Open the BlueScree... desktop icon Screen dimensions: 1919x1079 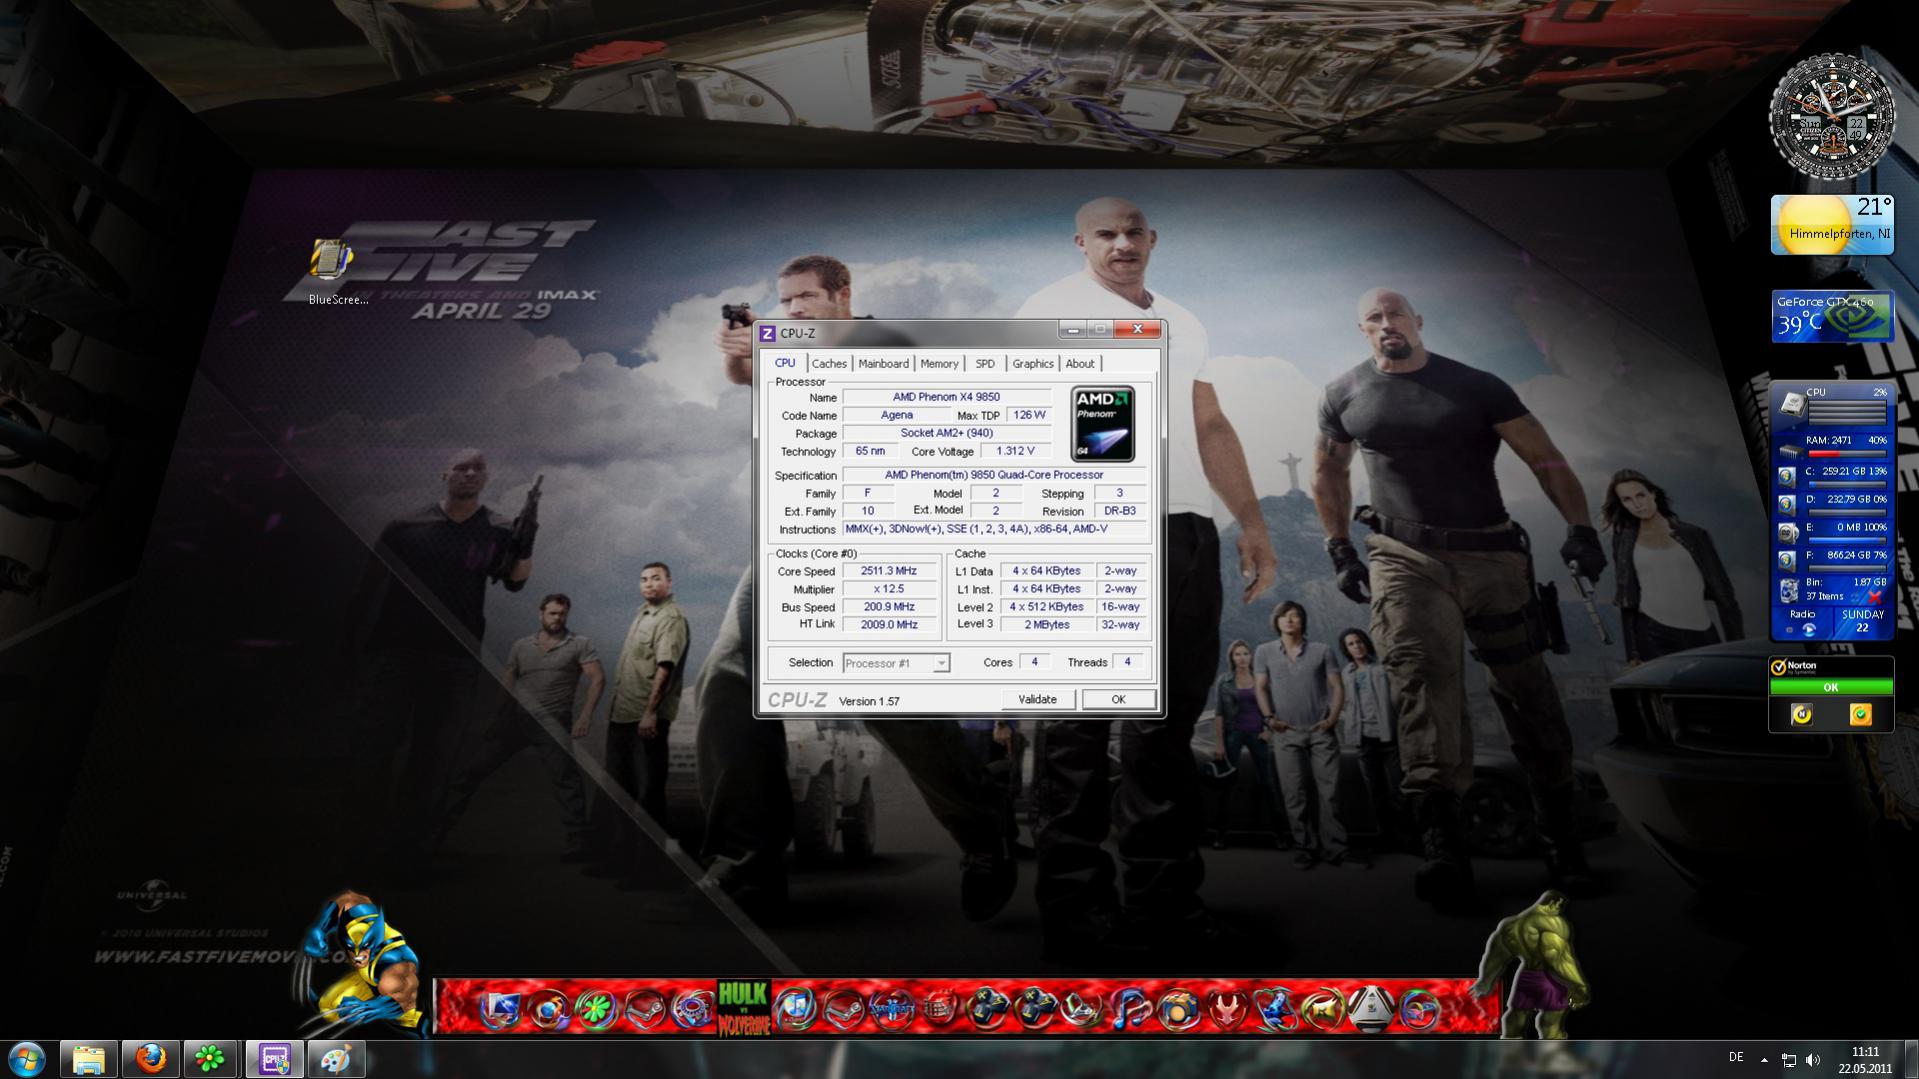click(x=337, y=272)
